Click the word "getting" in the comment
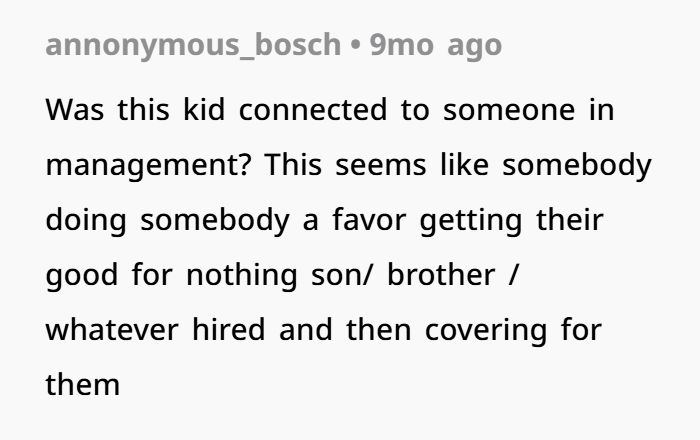The width and height of the screenshot is (700, 440). point(471,221)
